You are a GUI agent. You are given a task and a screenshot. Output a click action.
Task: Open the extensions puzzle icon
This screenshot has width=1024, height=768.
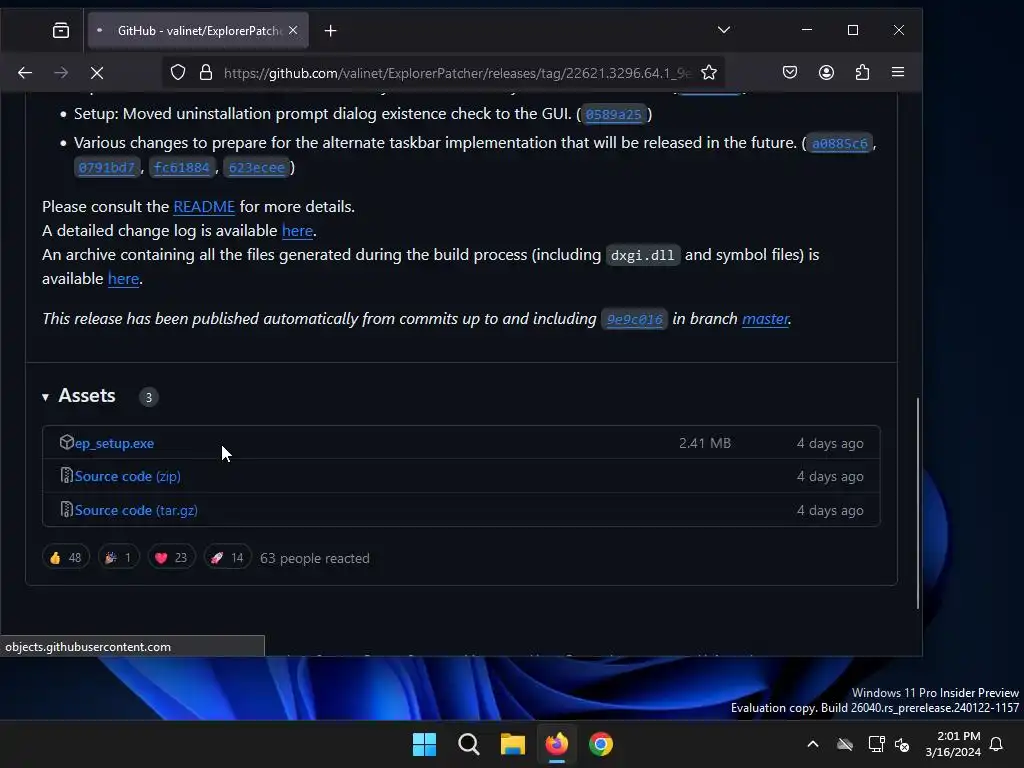tap(862, 72)
